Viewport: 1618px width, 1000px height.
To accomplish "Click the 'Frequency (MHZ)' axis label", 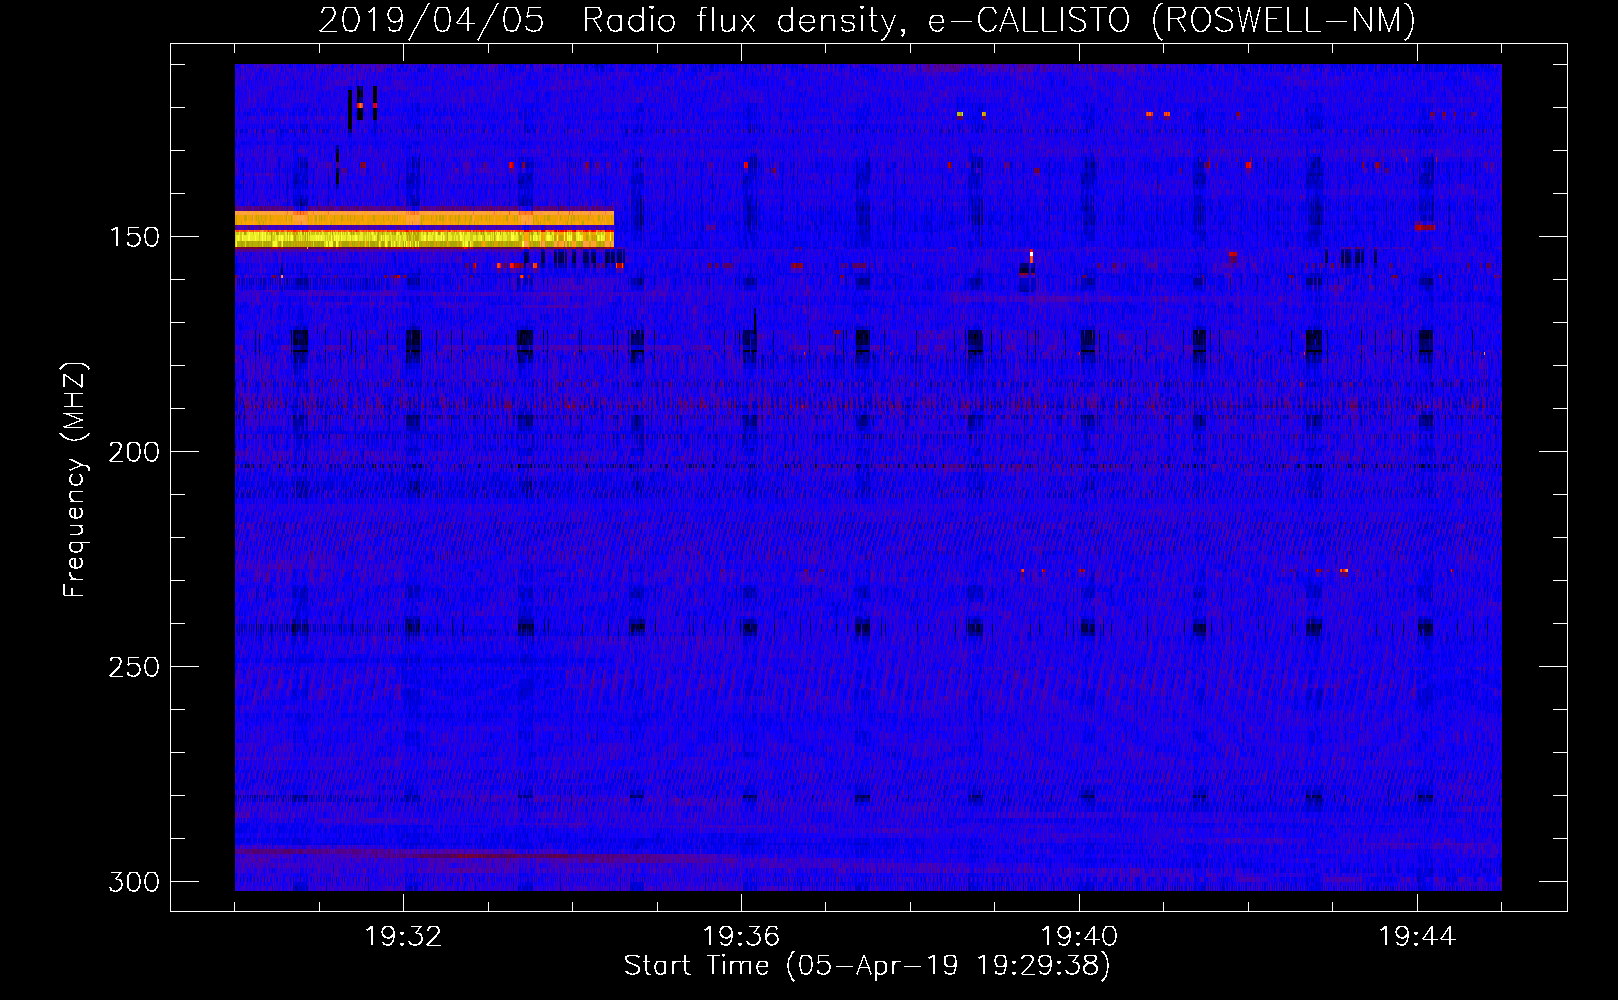I will point(75,479).
